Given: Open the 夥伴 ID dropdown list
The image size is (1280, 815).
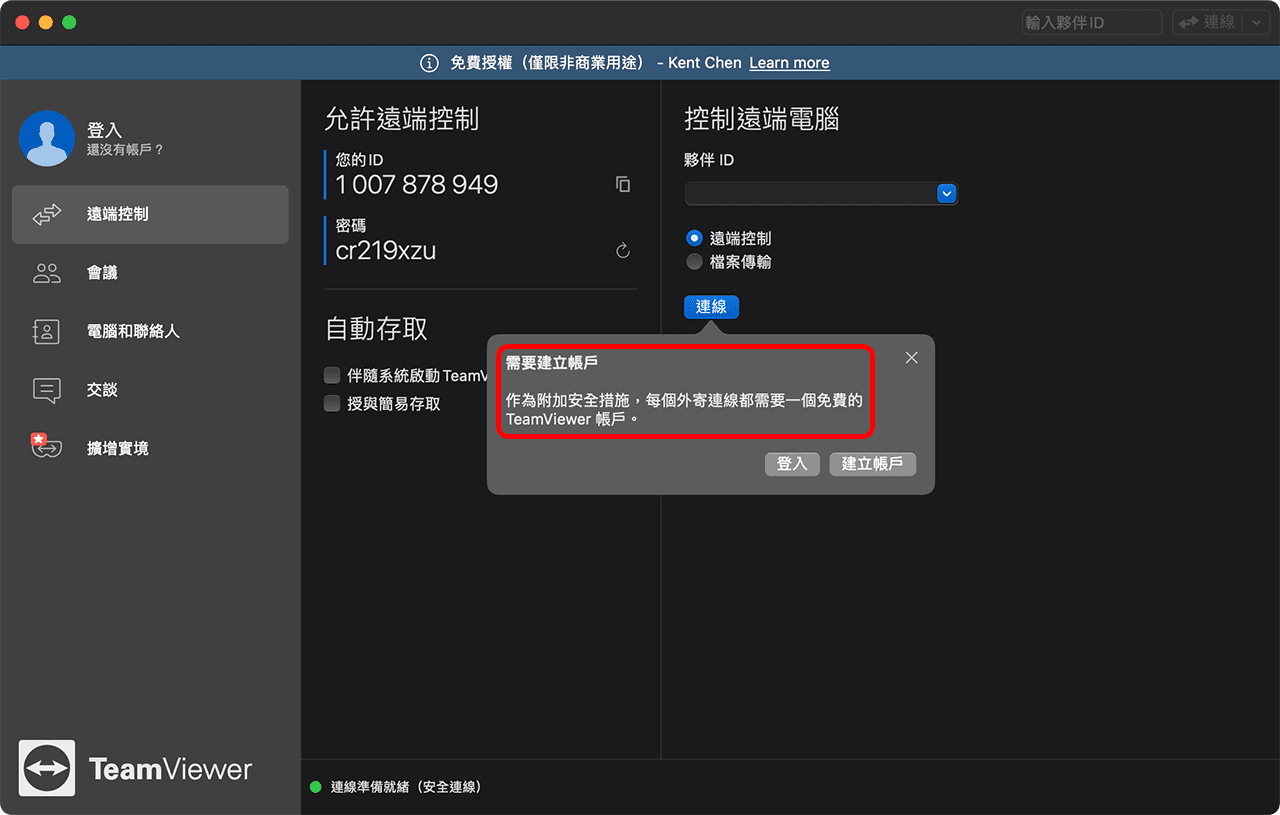Looking at the screenshot, I should [x=946, y=193].
